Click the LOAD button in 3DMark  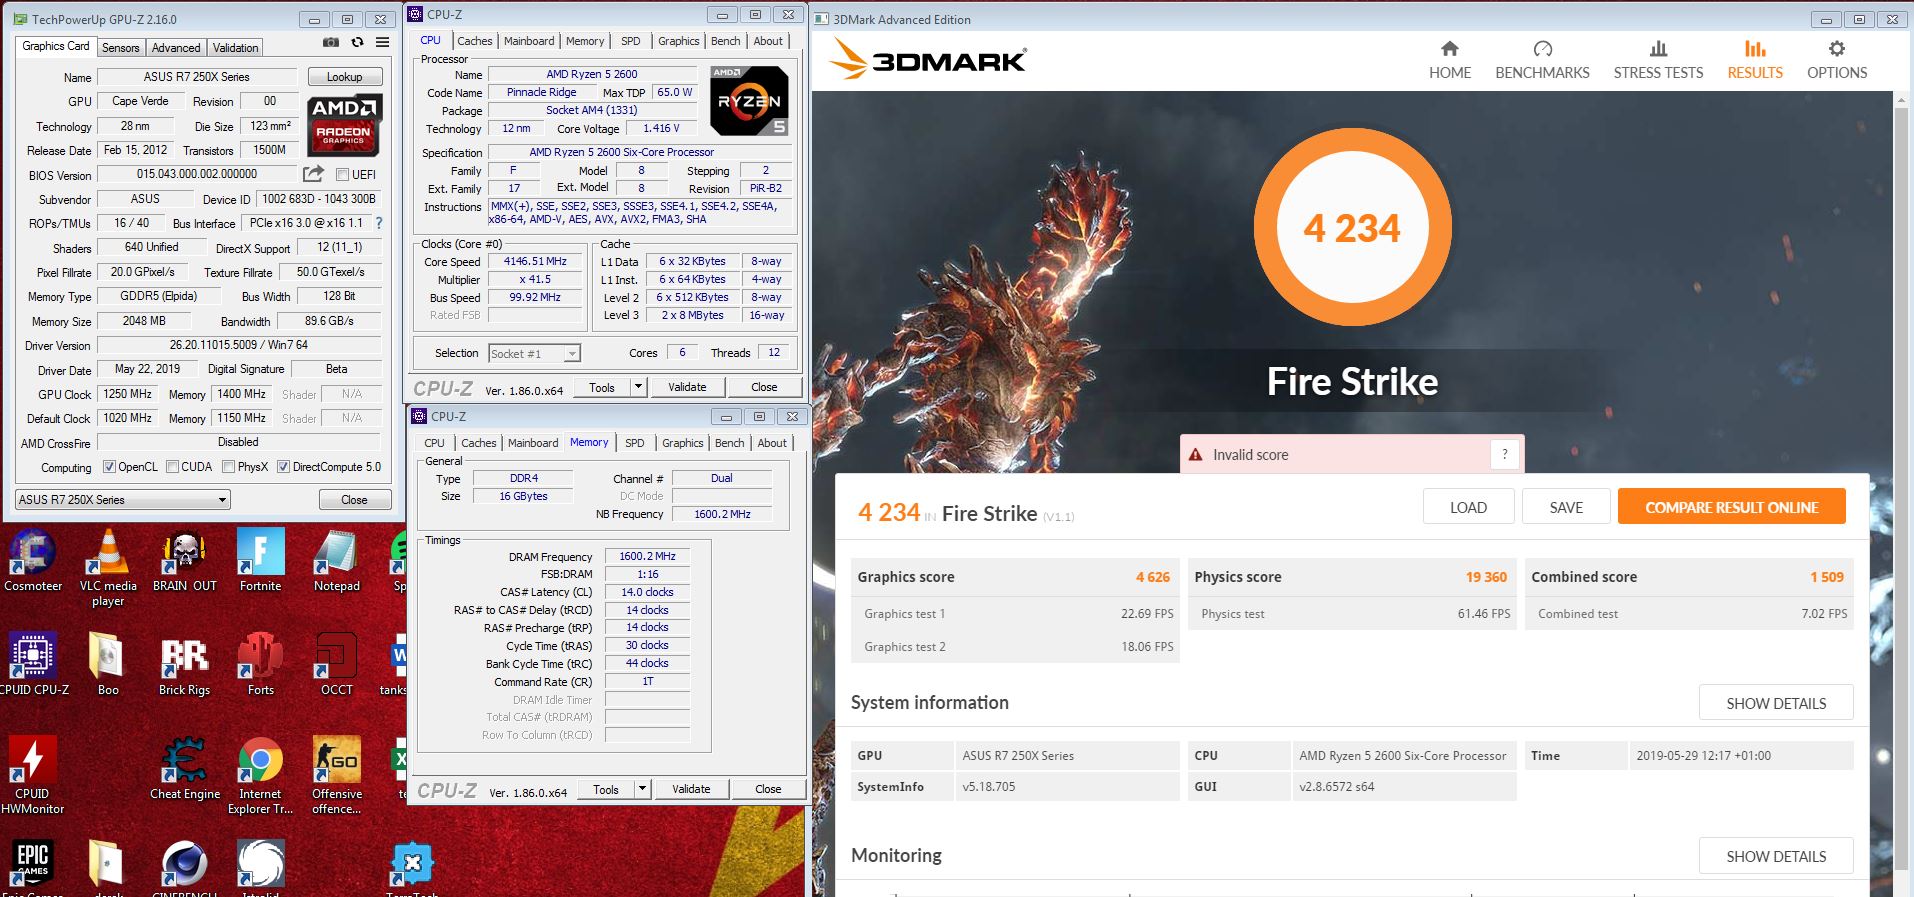[x=1468, y=507]
